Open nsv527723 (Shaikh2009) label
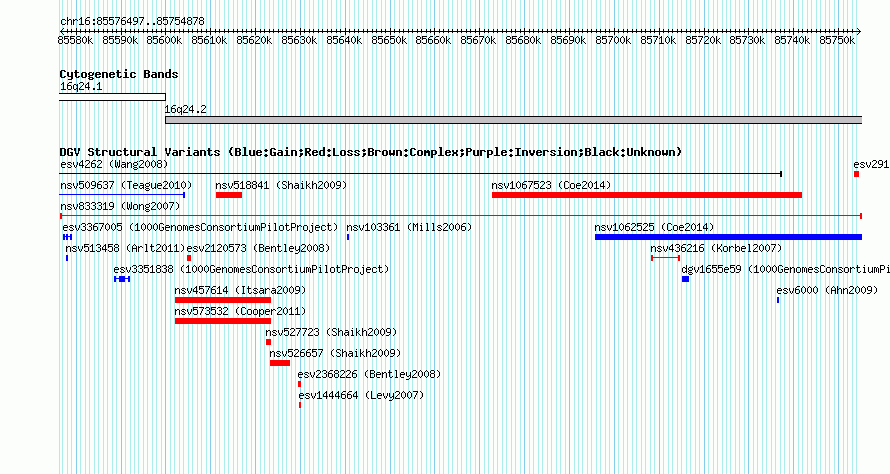The image size is (890, 474). [x=331, y=333]
